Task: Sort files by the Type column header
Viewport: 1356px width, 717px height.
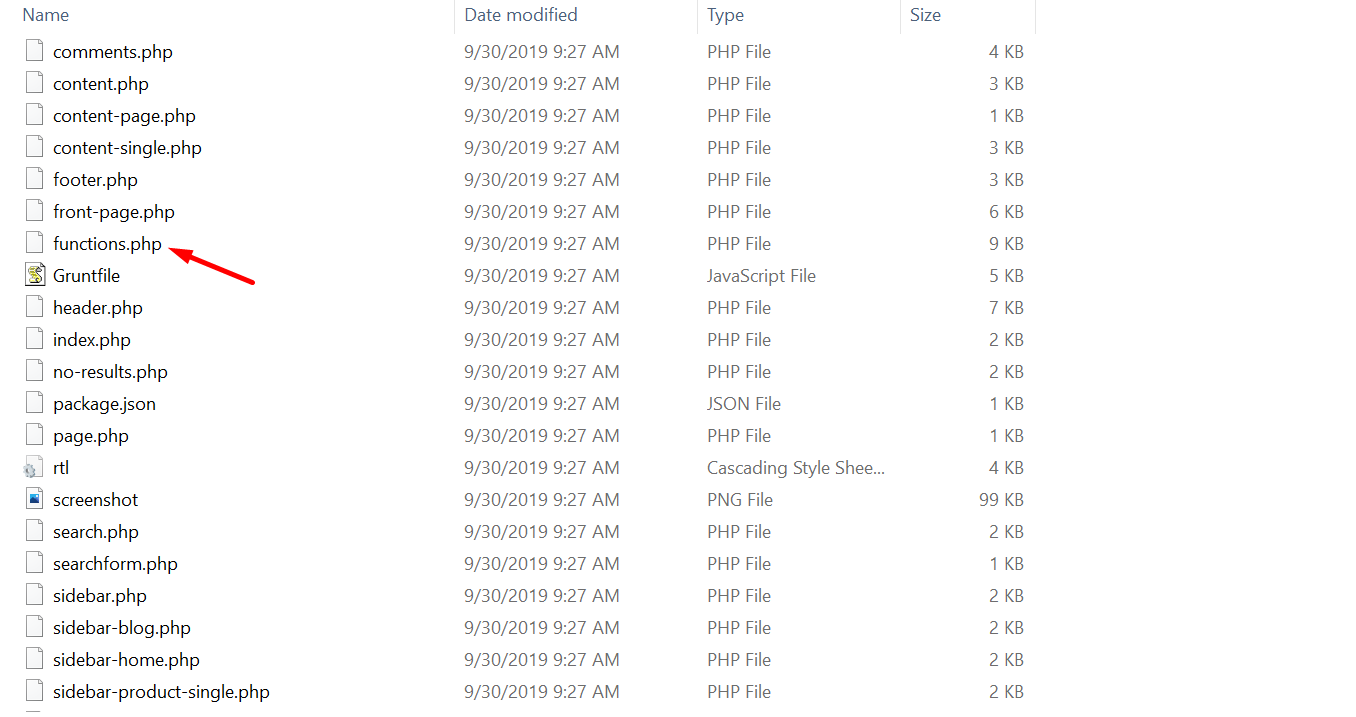Action: click(725, 15)
